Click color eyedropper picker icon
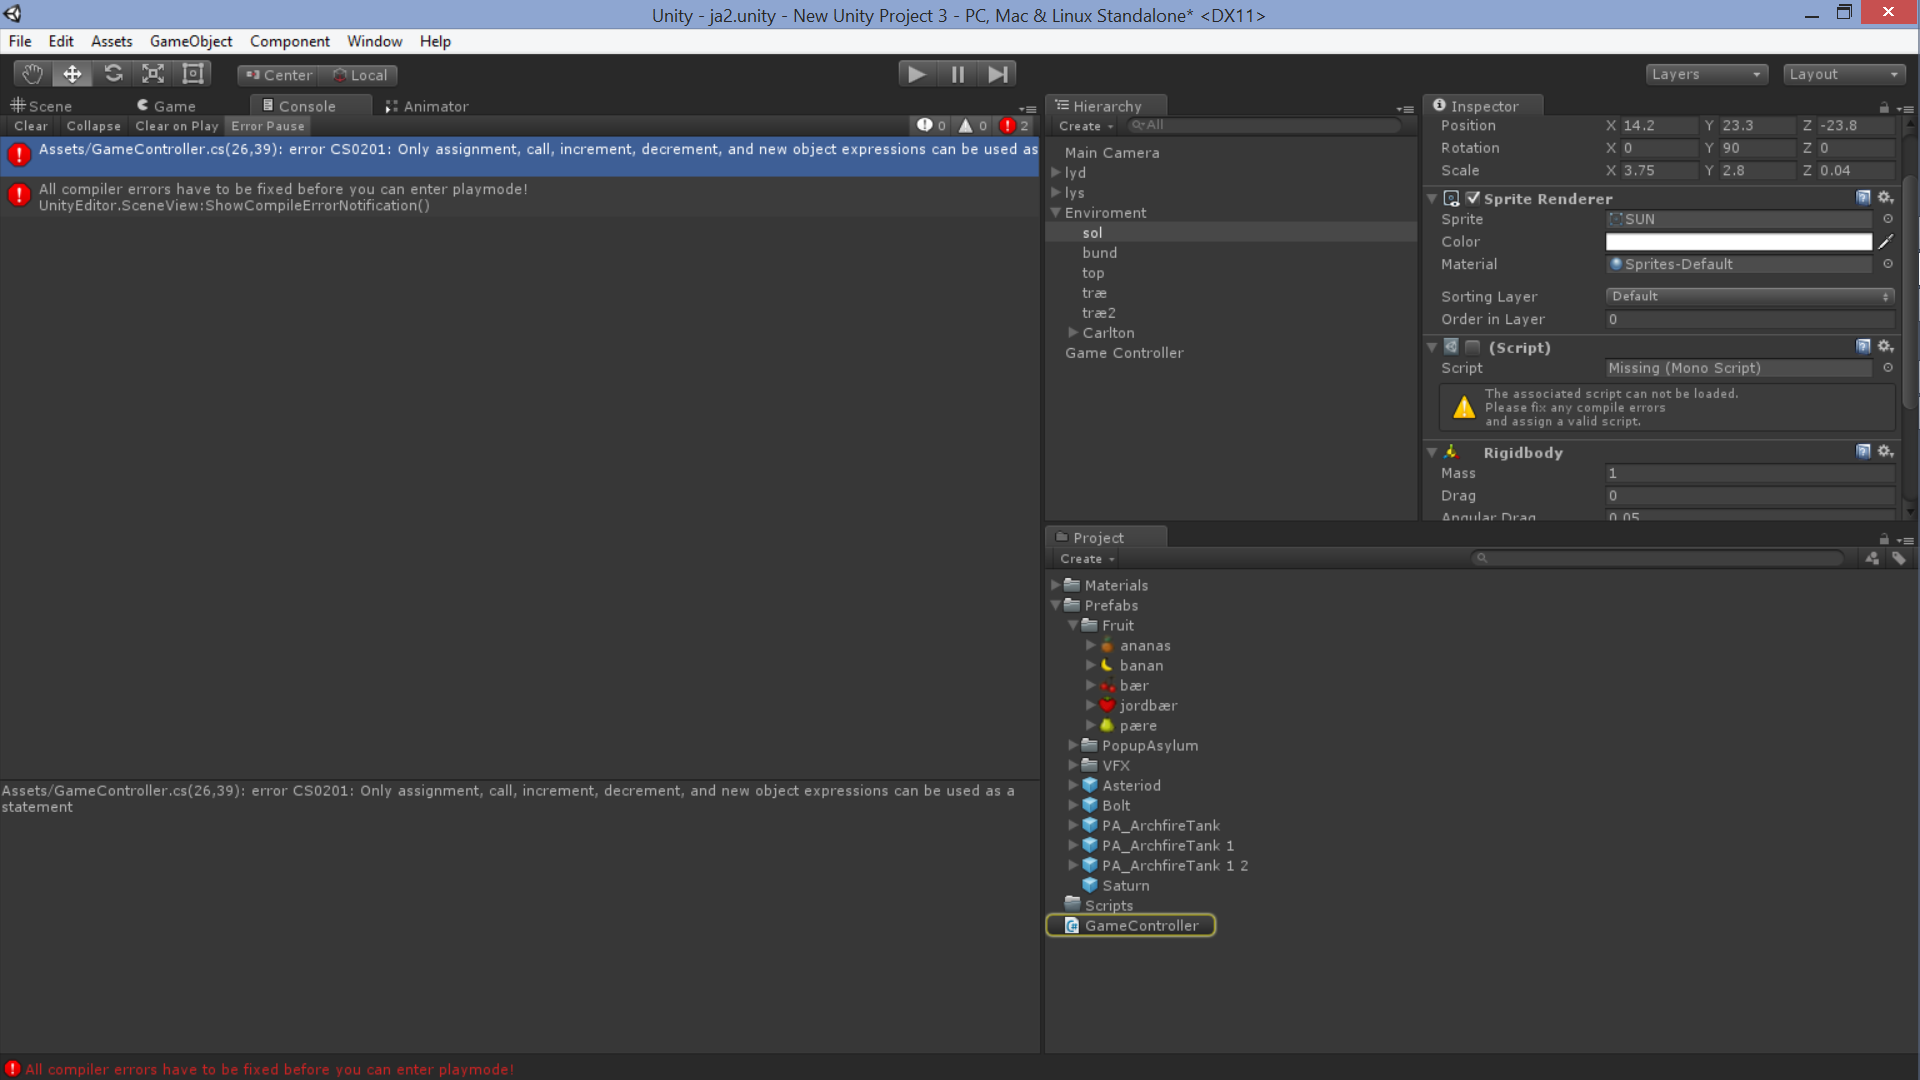The height and width of the screenshot is (1080, 1920). point(1886,242)
